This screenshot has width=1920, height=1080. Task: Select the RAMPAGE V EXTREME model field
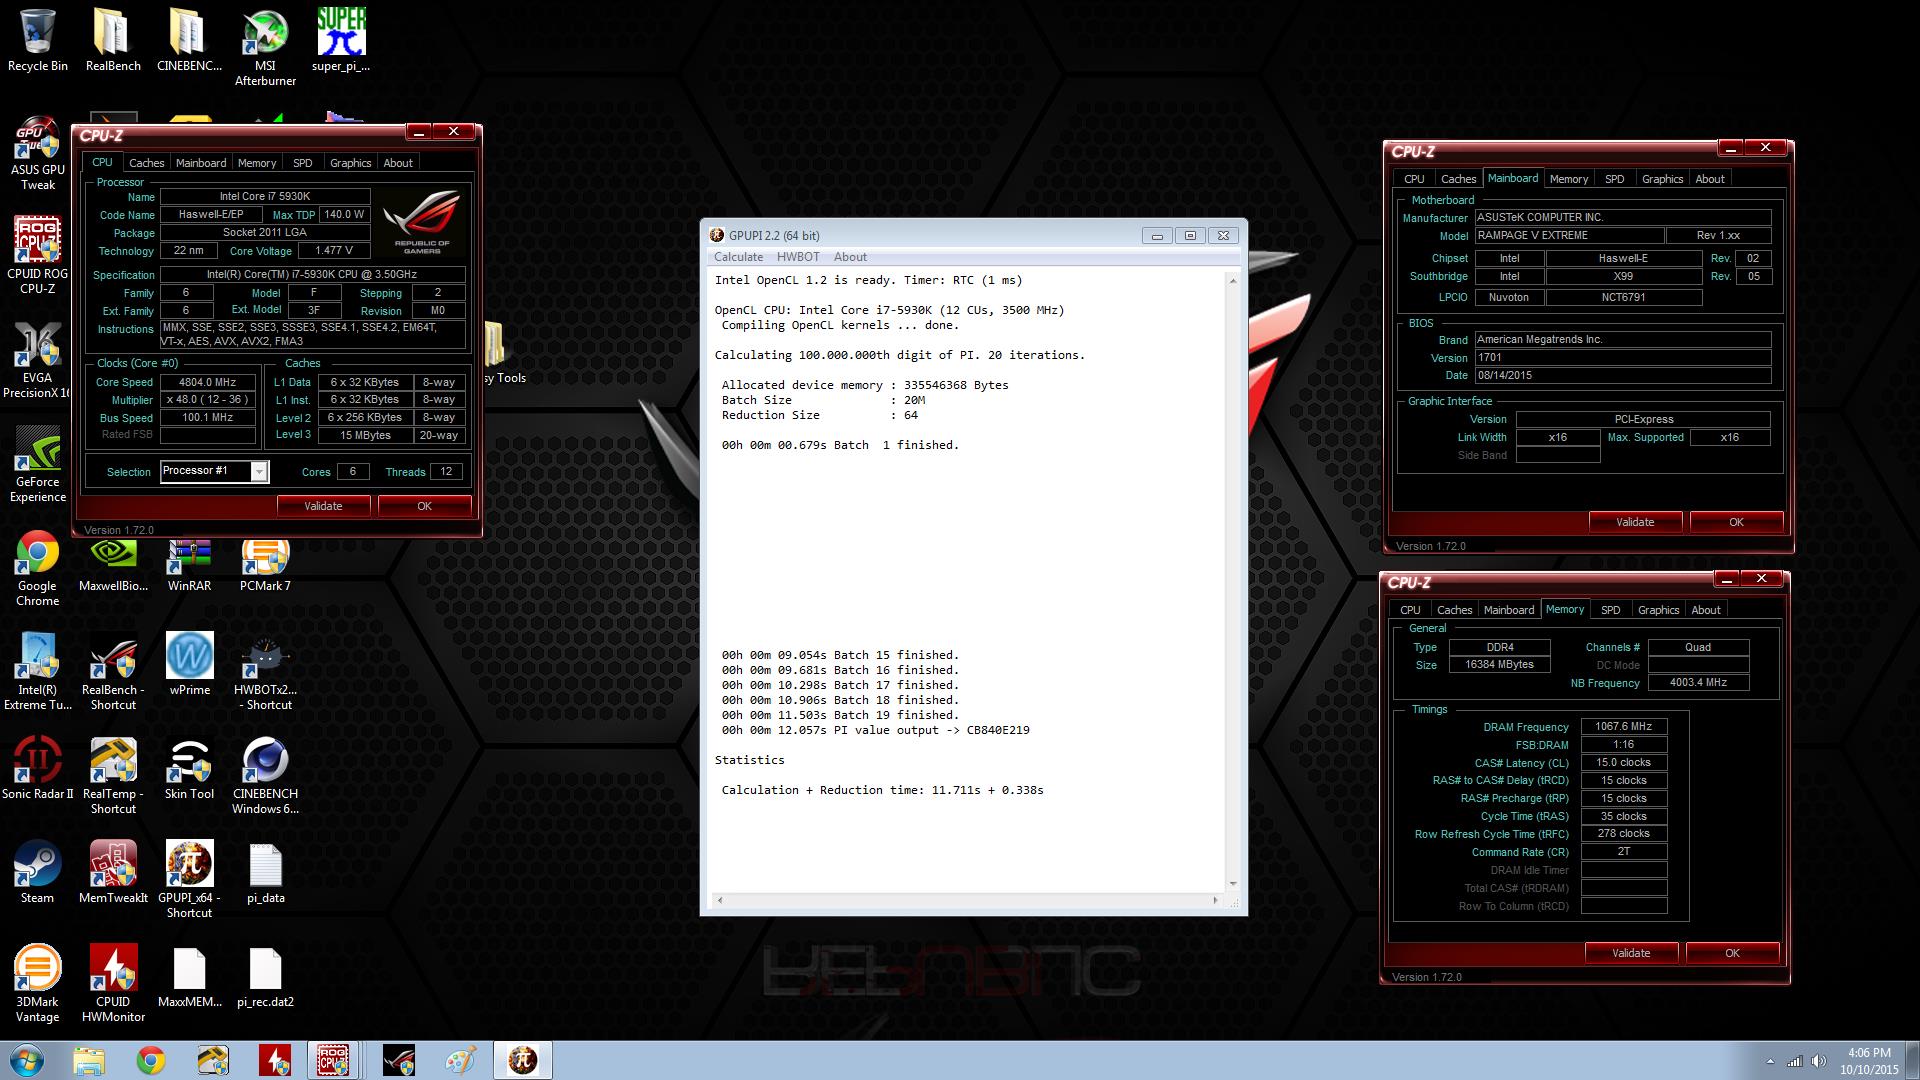coord(1569,236)
